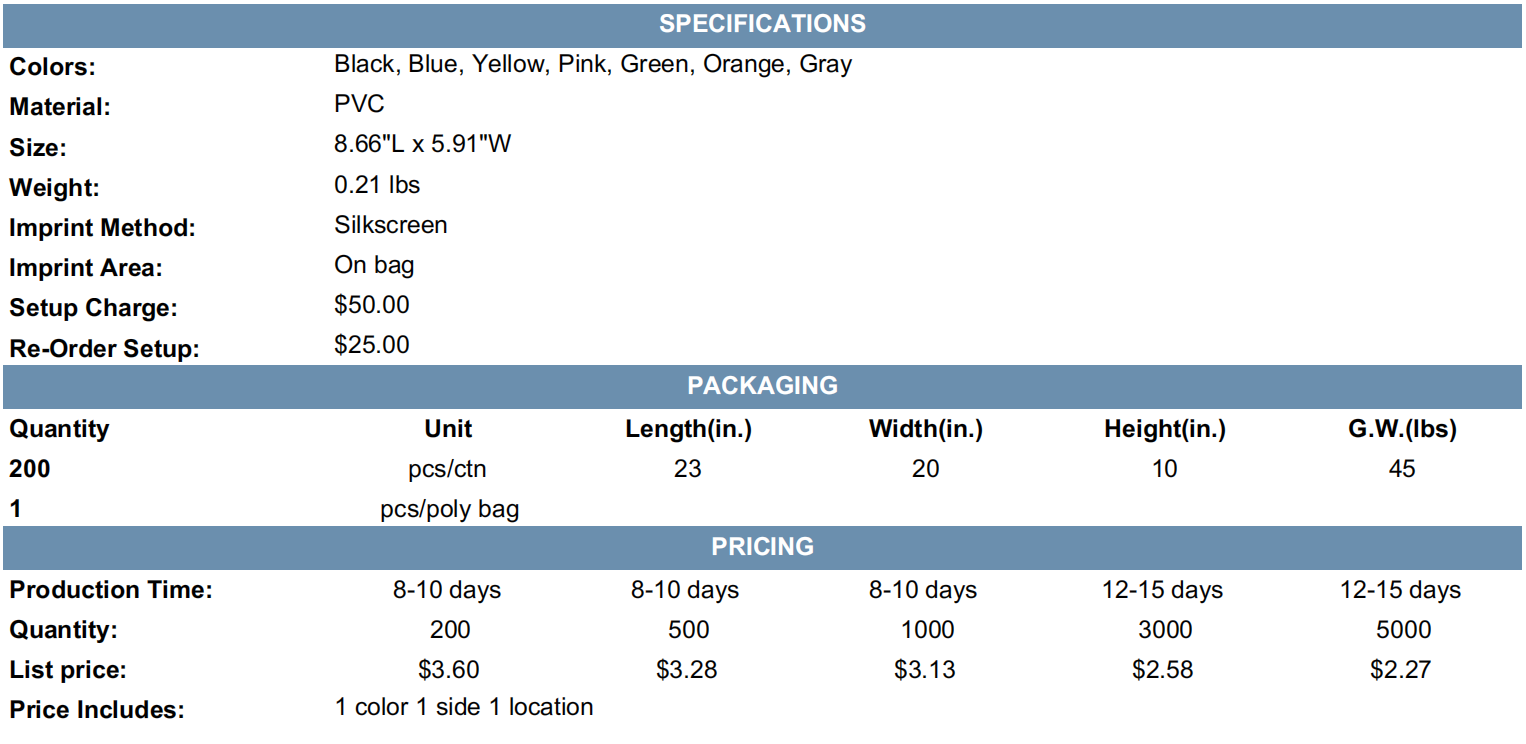
Task: Click the G.W.(lbs) column header
Action: coord(1402,429)
